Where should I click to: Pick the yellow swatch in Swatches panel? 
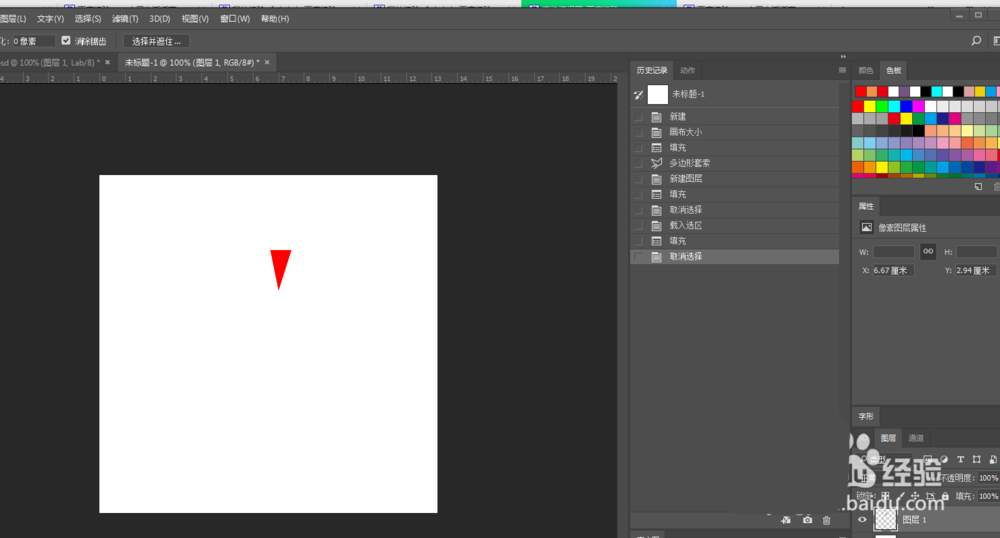870,105
